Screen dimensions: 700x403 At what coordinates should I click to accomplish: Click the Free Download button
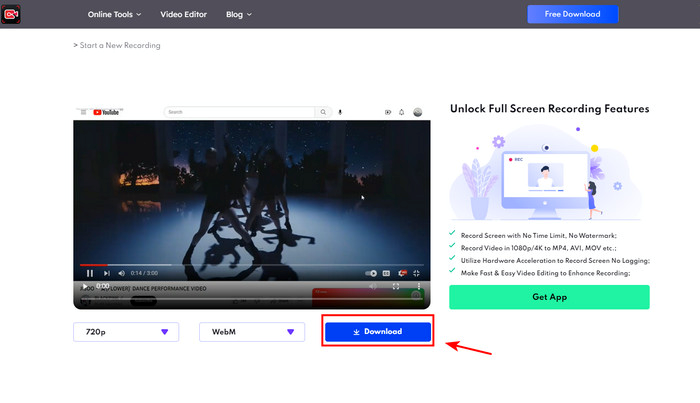pos(572,14)
